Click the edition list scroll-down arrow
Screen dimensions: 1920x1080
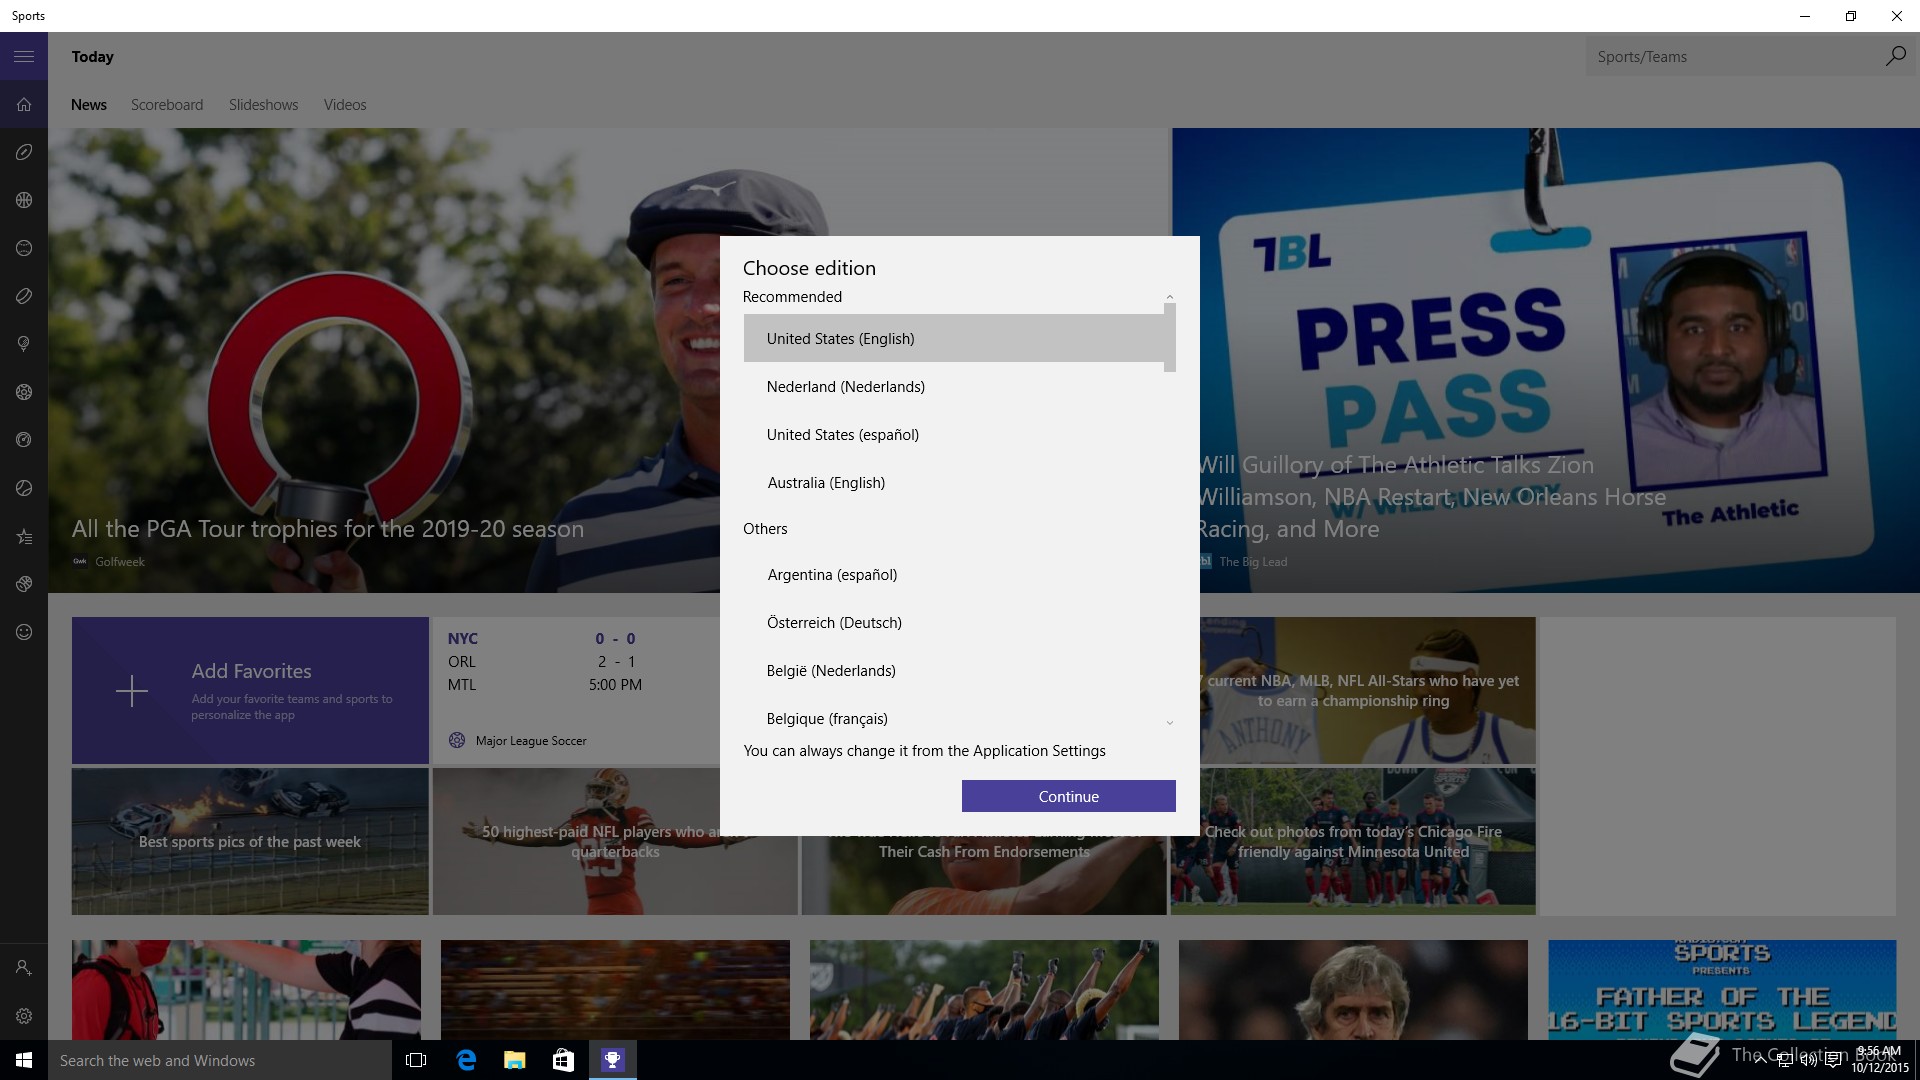click(x=1170, y=722)
